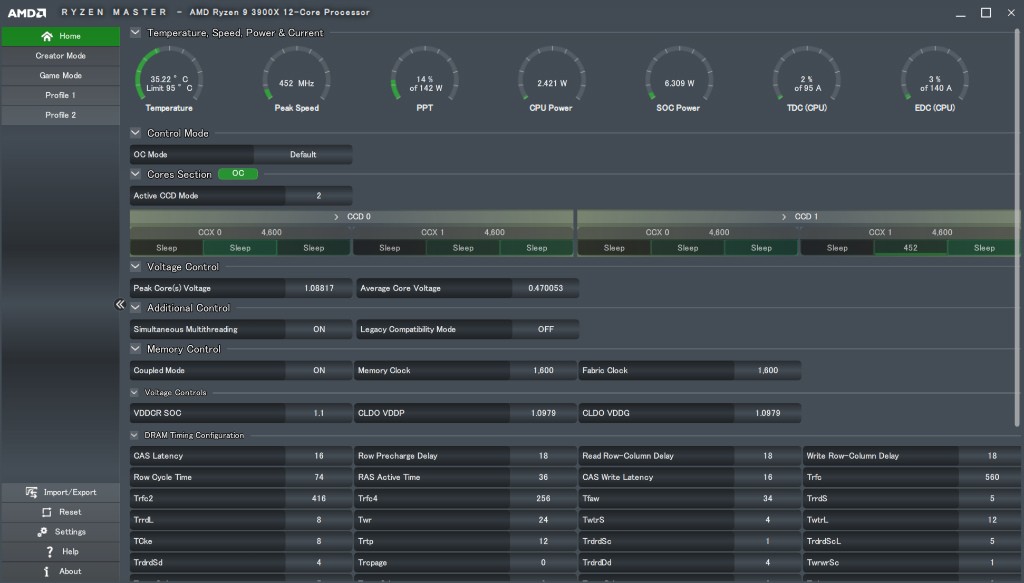Switch to Creator Mode
Screen dimensions: 1024x583
[60, 56]
